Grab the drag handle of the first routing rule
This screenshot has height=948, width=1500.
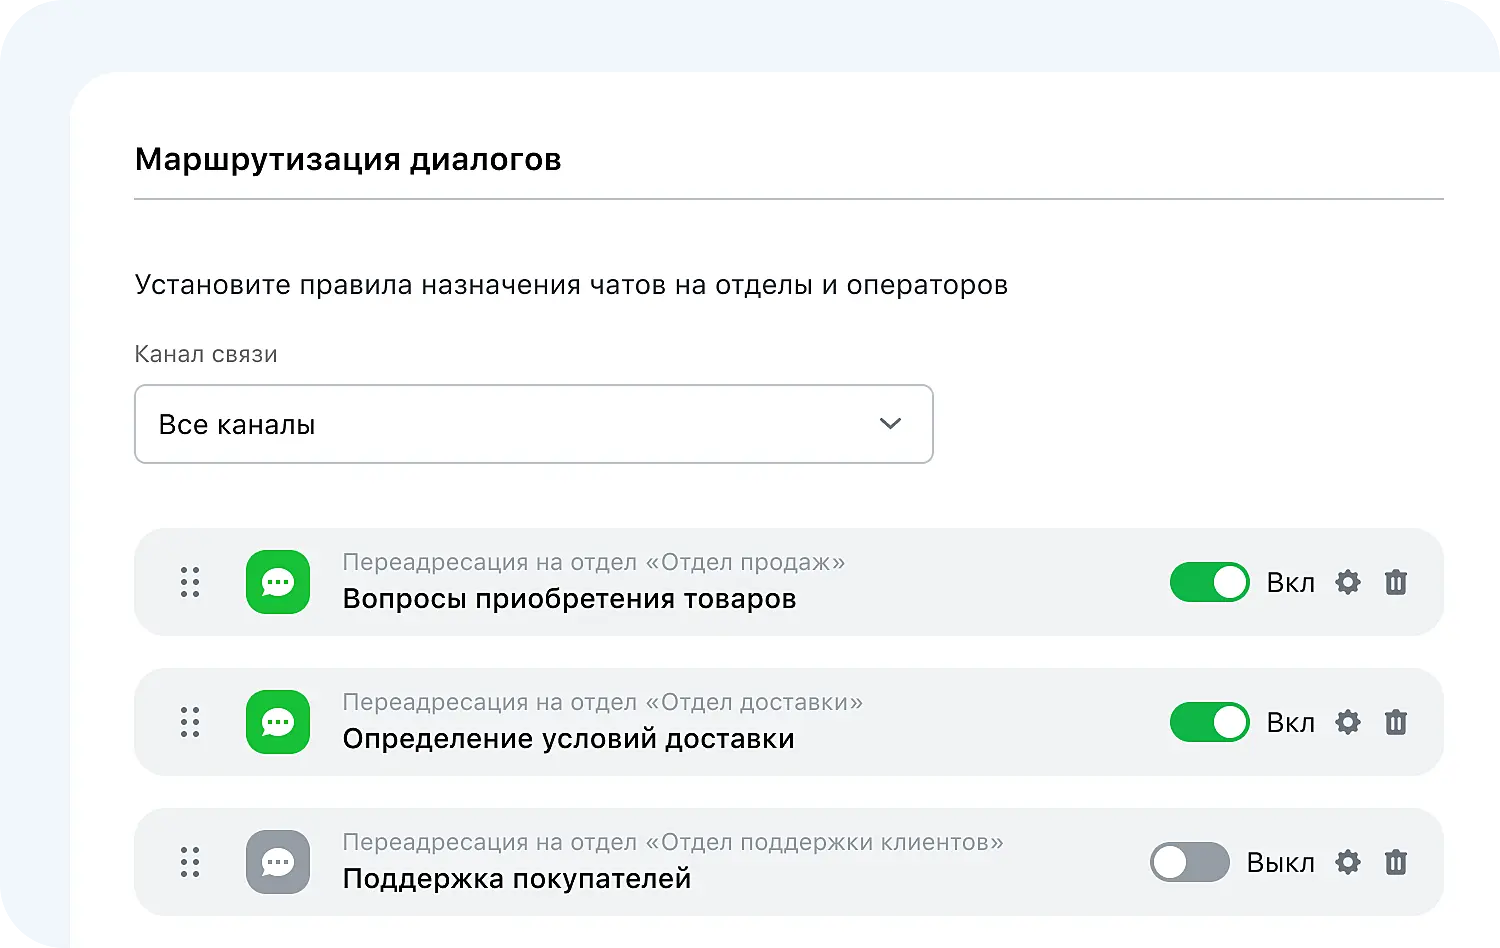[x=190, y=582]
